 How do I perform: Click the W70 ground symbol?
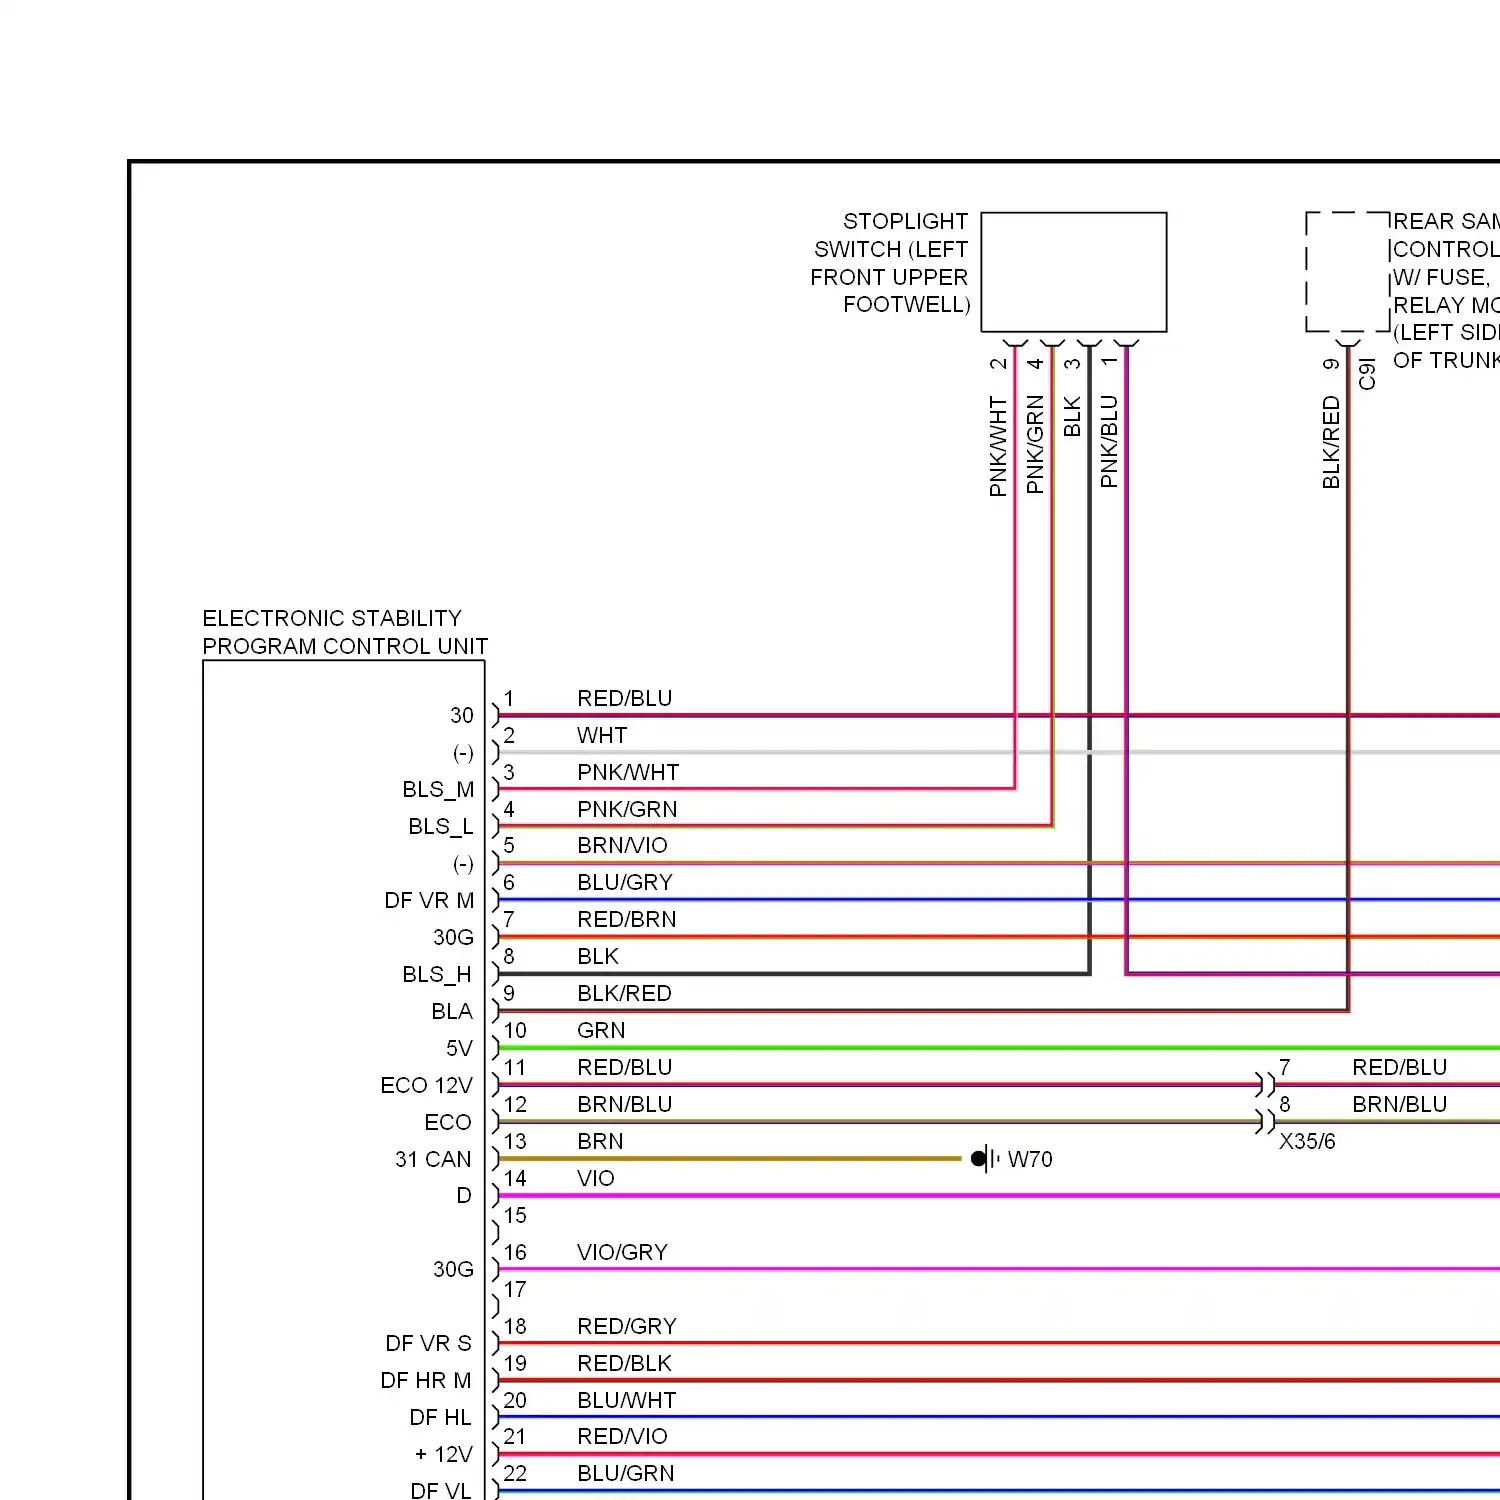click(x=985, y=1159)
